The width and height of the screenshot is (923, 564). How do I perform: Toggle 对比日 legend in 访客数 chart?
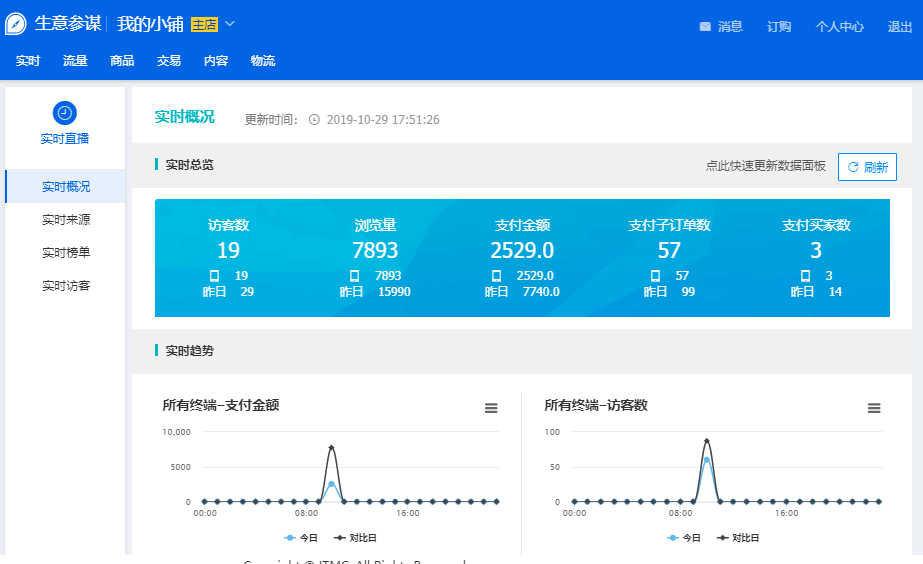[737, 537]
